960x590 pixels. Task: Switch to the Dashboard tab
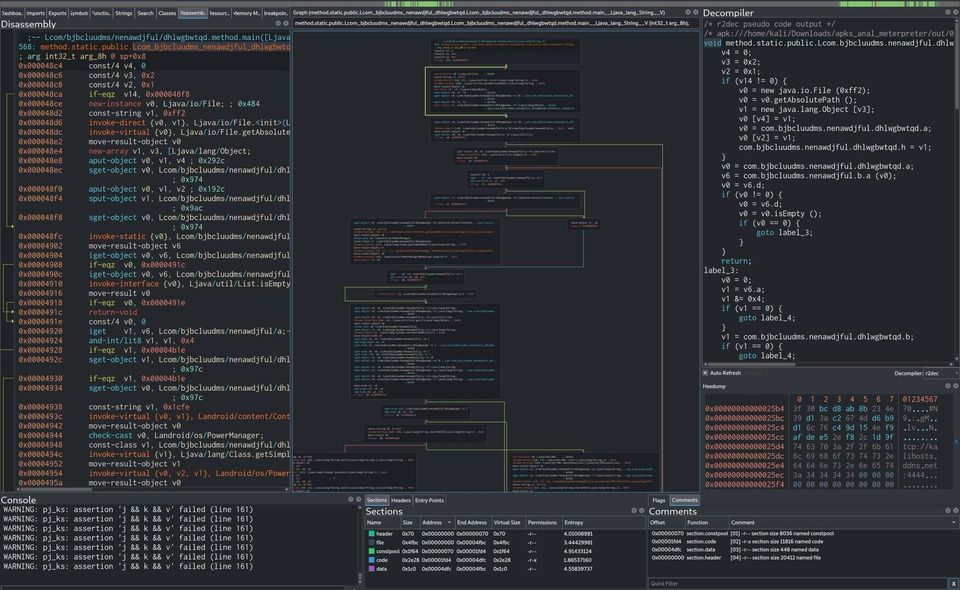12,13
